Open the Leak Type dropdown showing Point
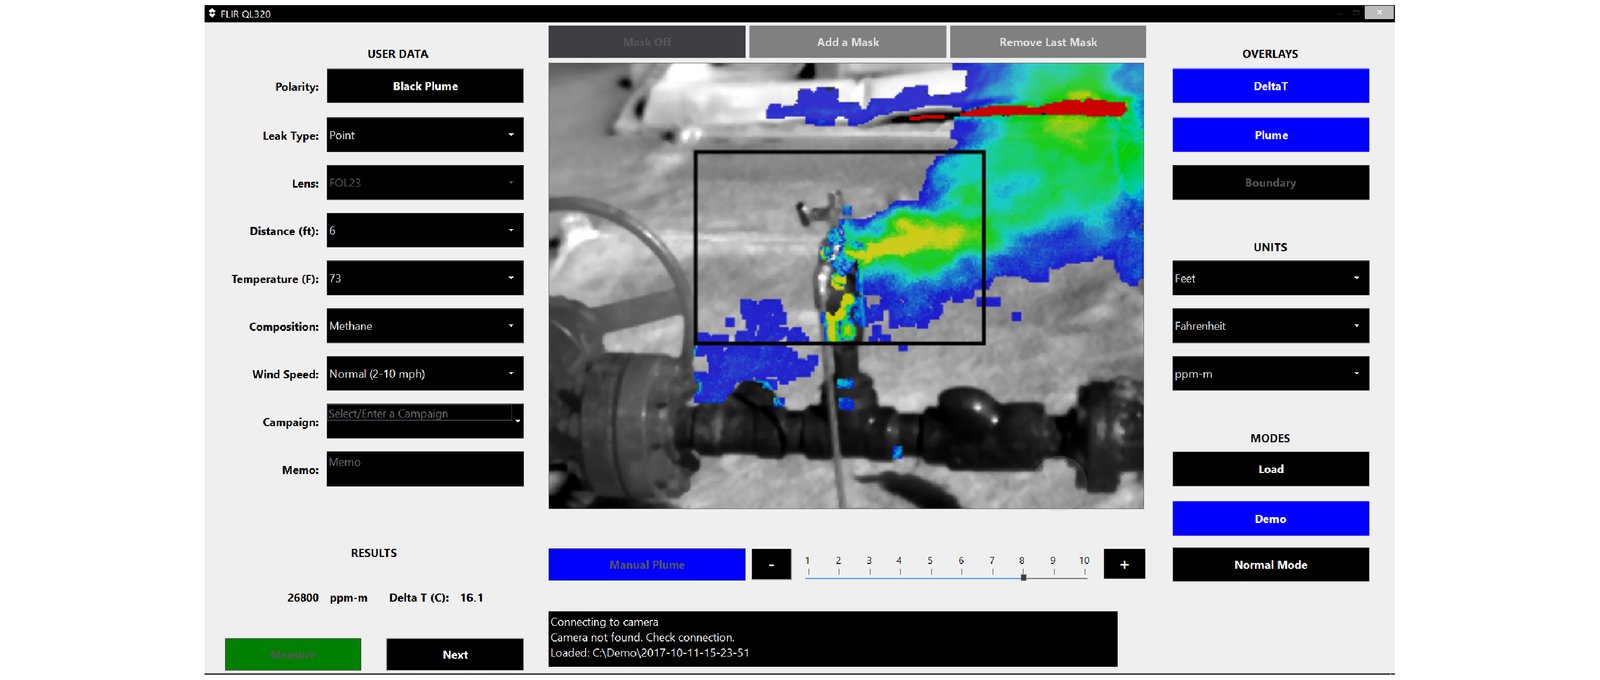This screenshot has height=680, width=1600. point(425,135)
